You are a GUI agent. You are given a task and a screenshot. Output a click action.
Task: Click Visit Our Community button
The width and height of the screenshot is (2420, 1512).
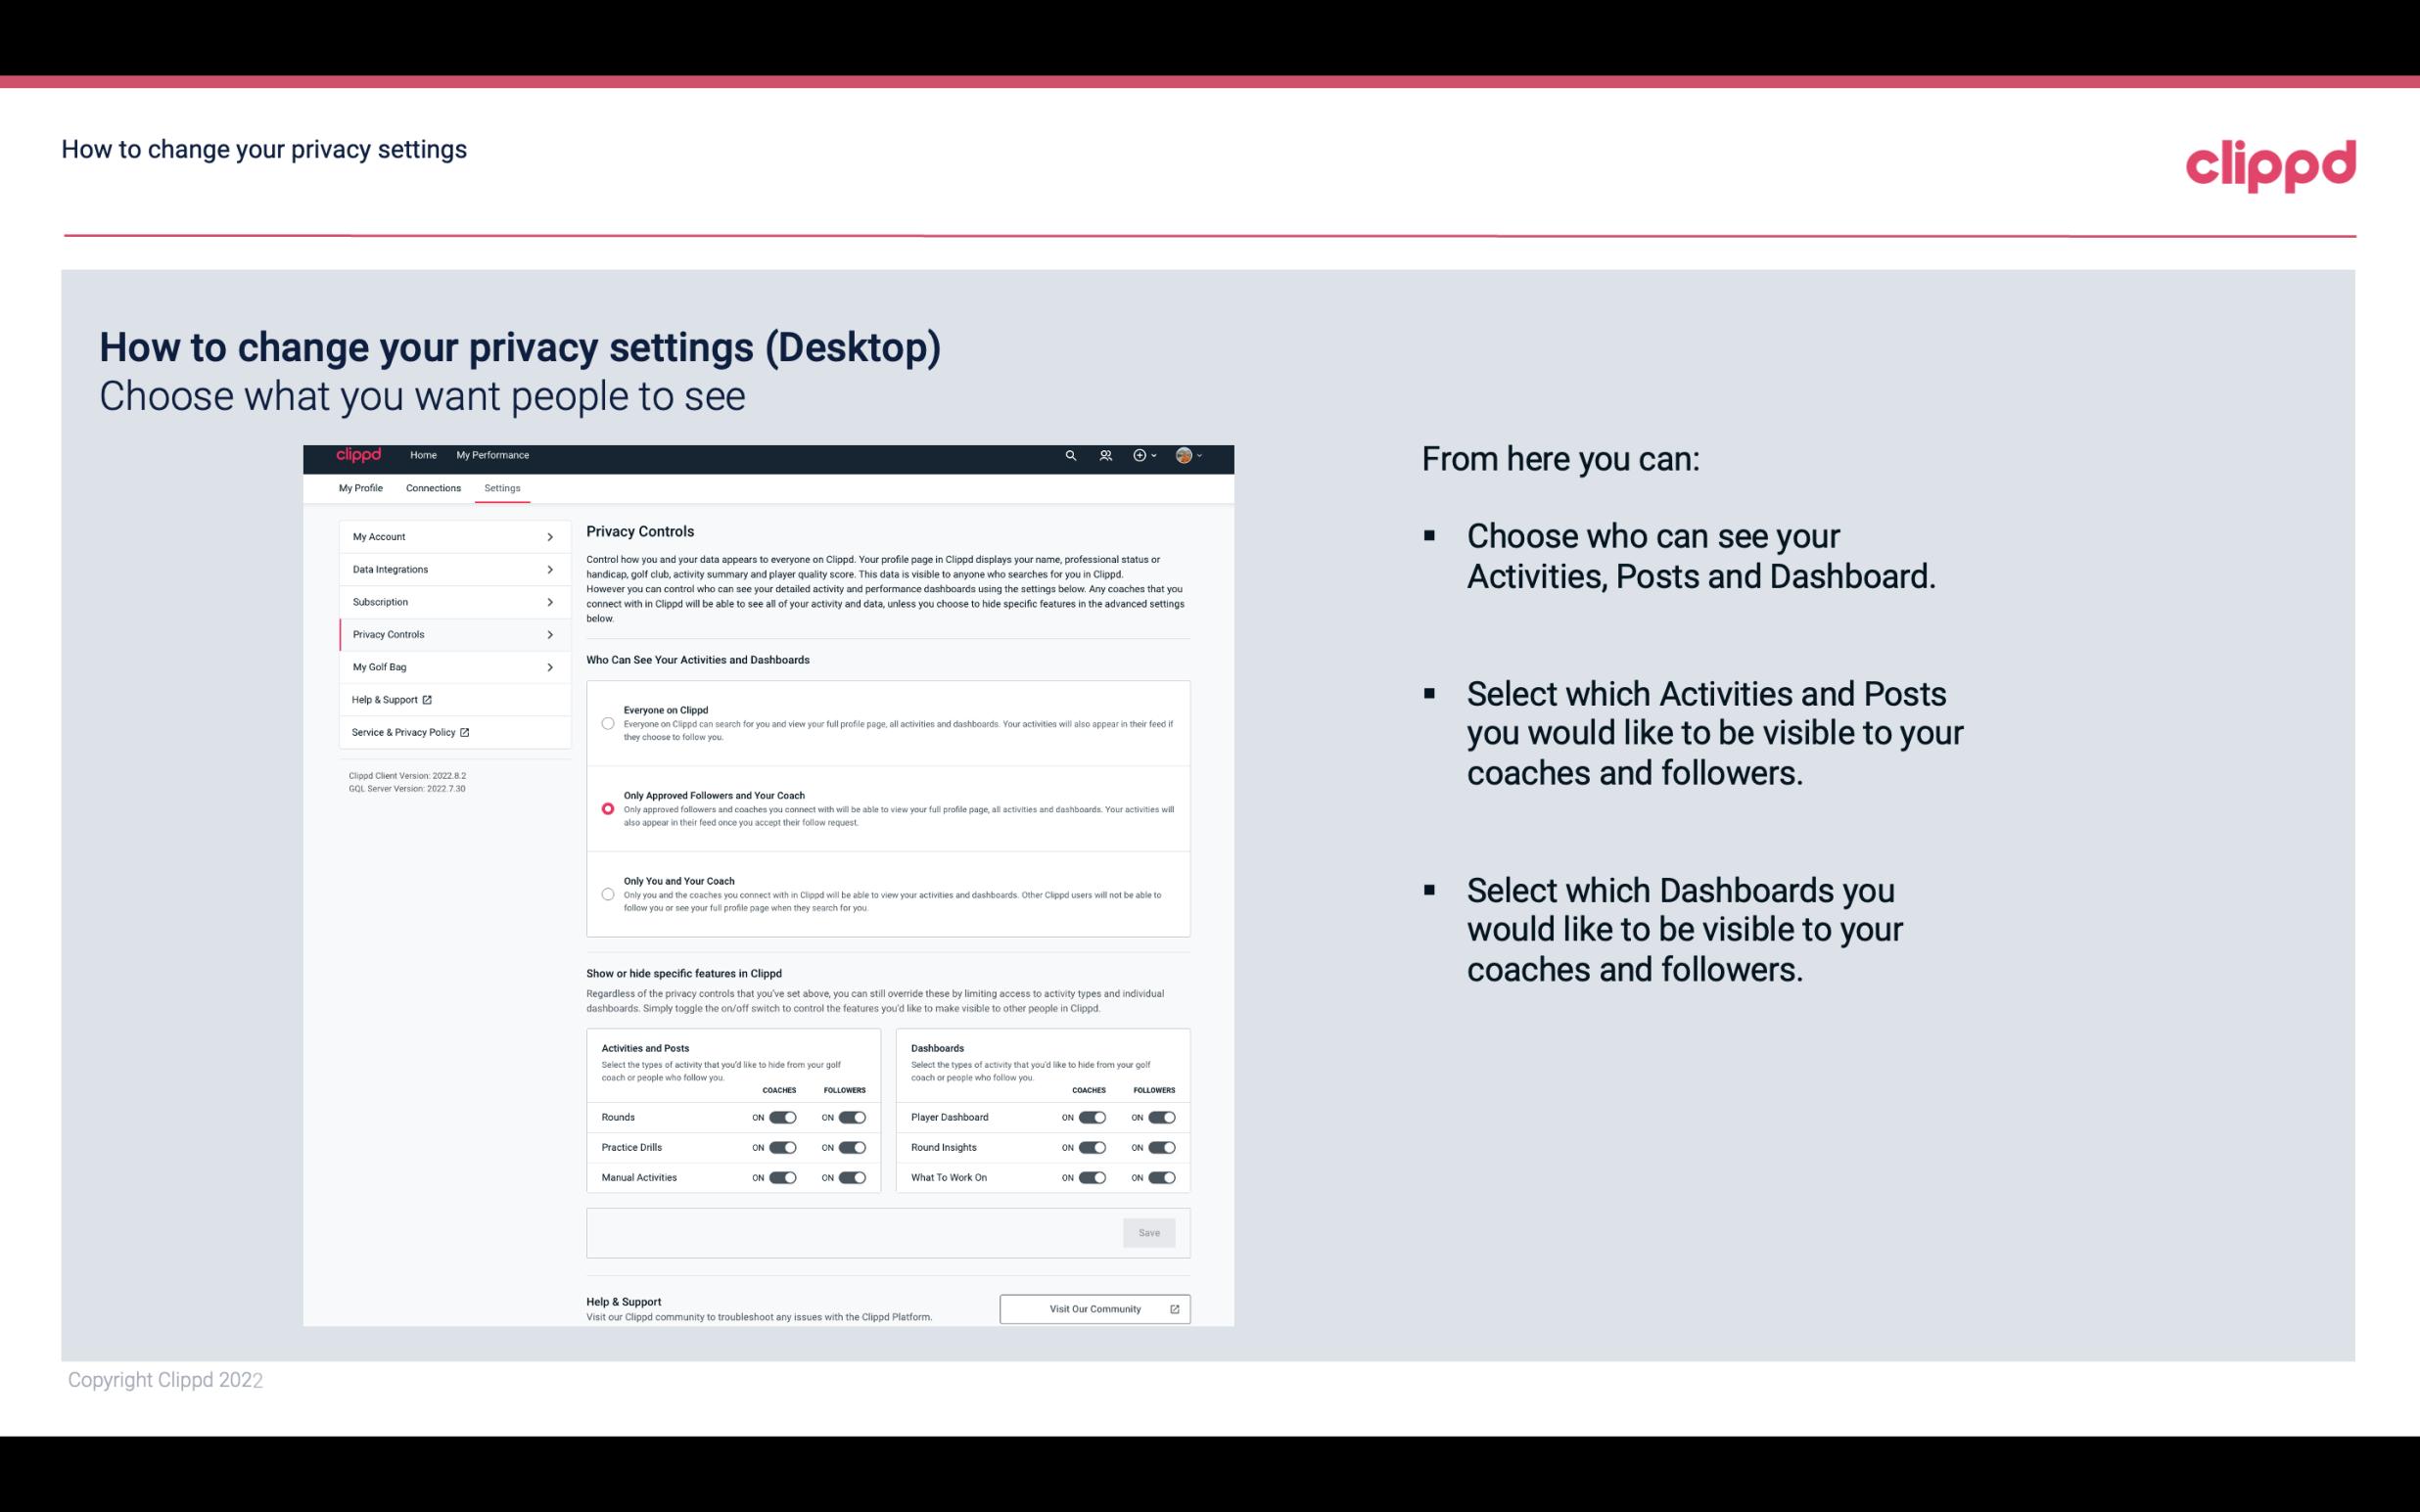pos(1093,1308)
